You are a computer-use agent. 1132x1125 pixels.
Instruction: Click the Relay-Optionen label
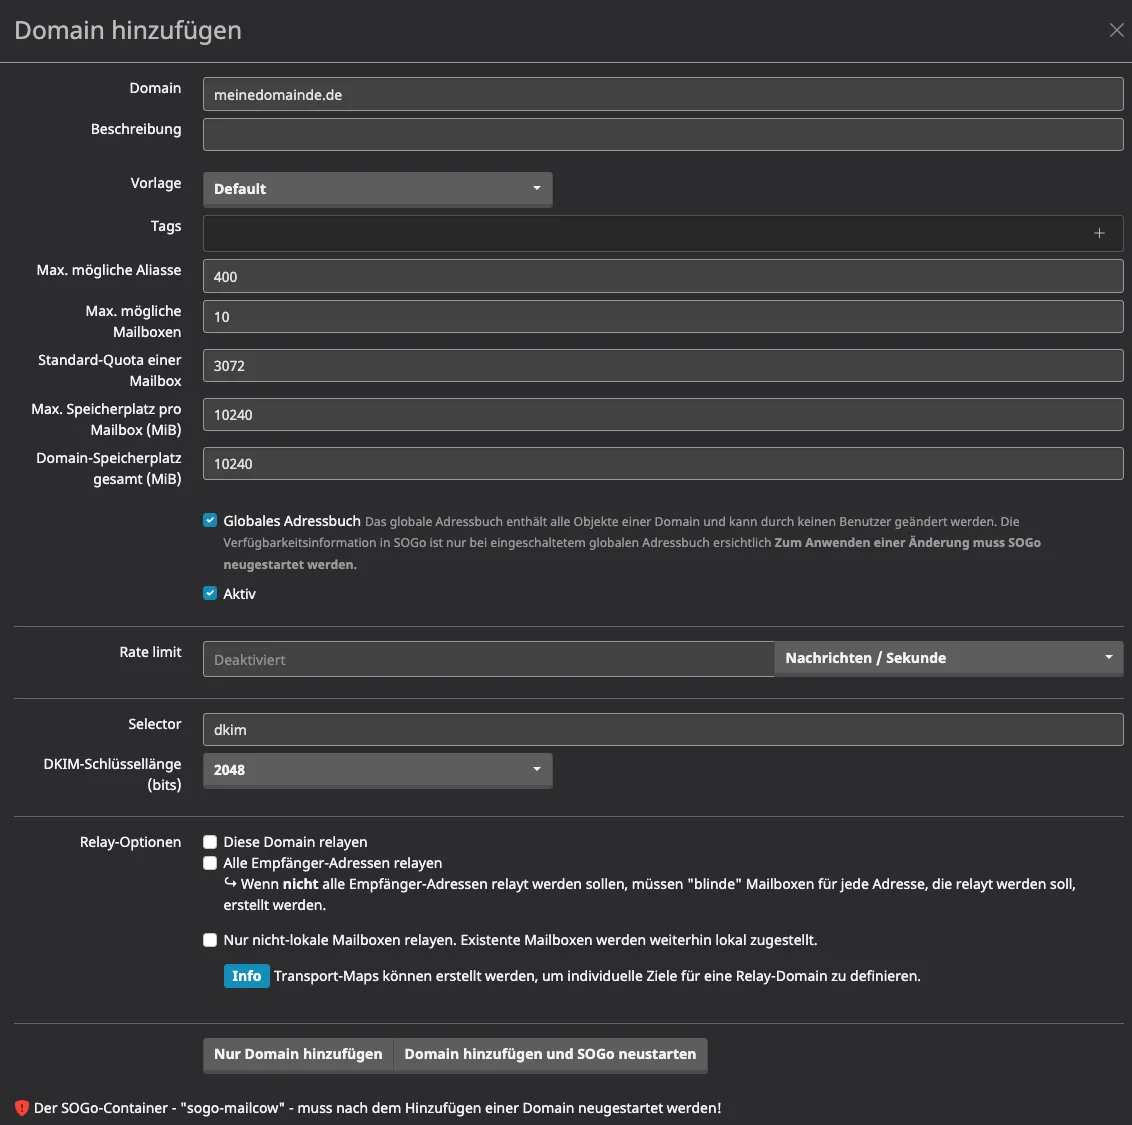coord(131,842)
